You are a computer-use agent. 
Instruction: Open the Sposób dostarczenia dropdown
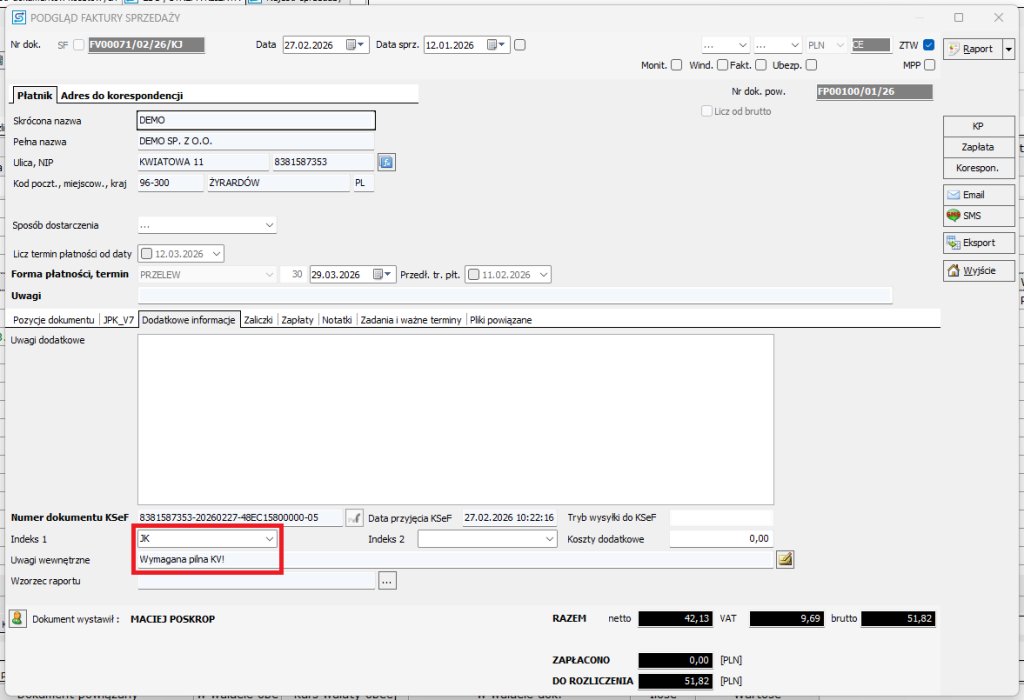click(x=269, y=226)
